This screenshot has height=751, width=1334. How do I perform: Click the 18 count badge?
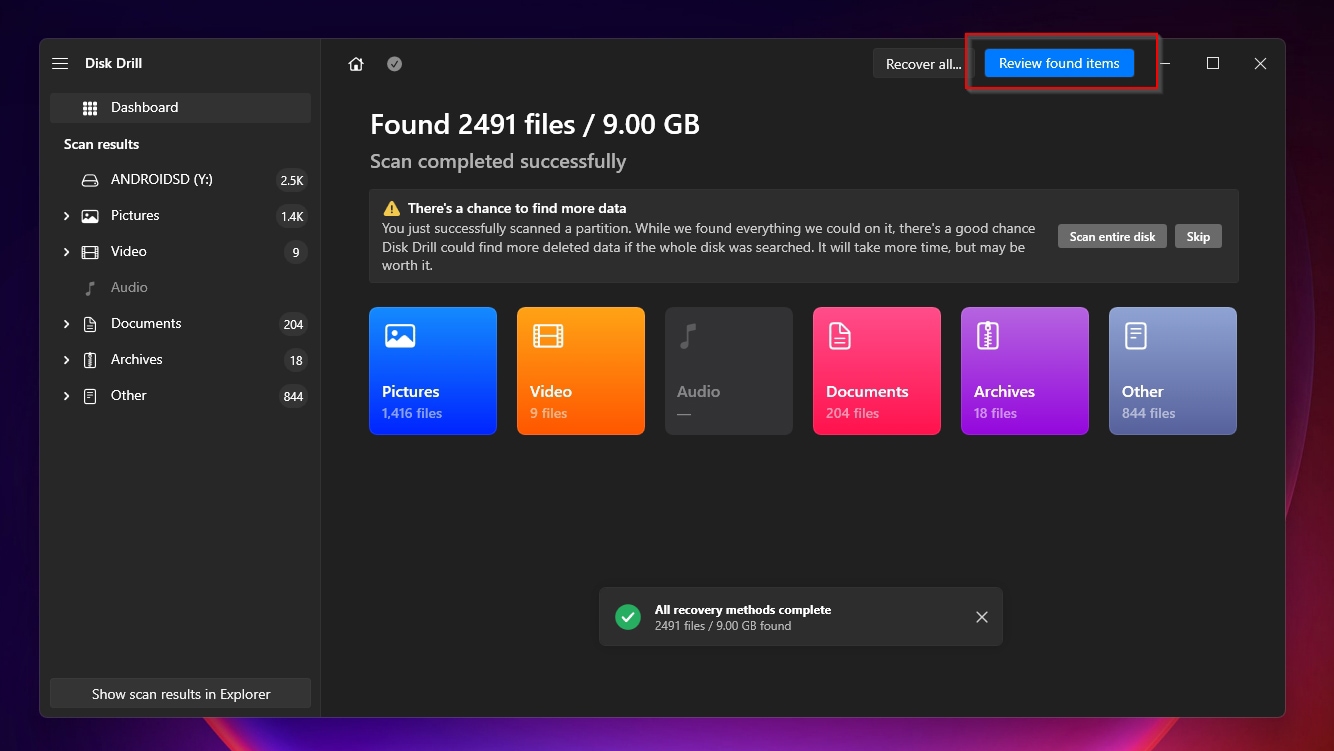[296, 361]
